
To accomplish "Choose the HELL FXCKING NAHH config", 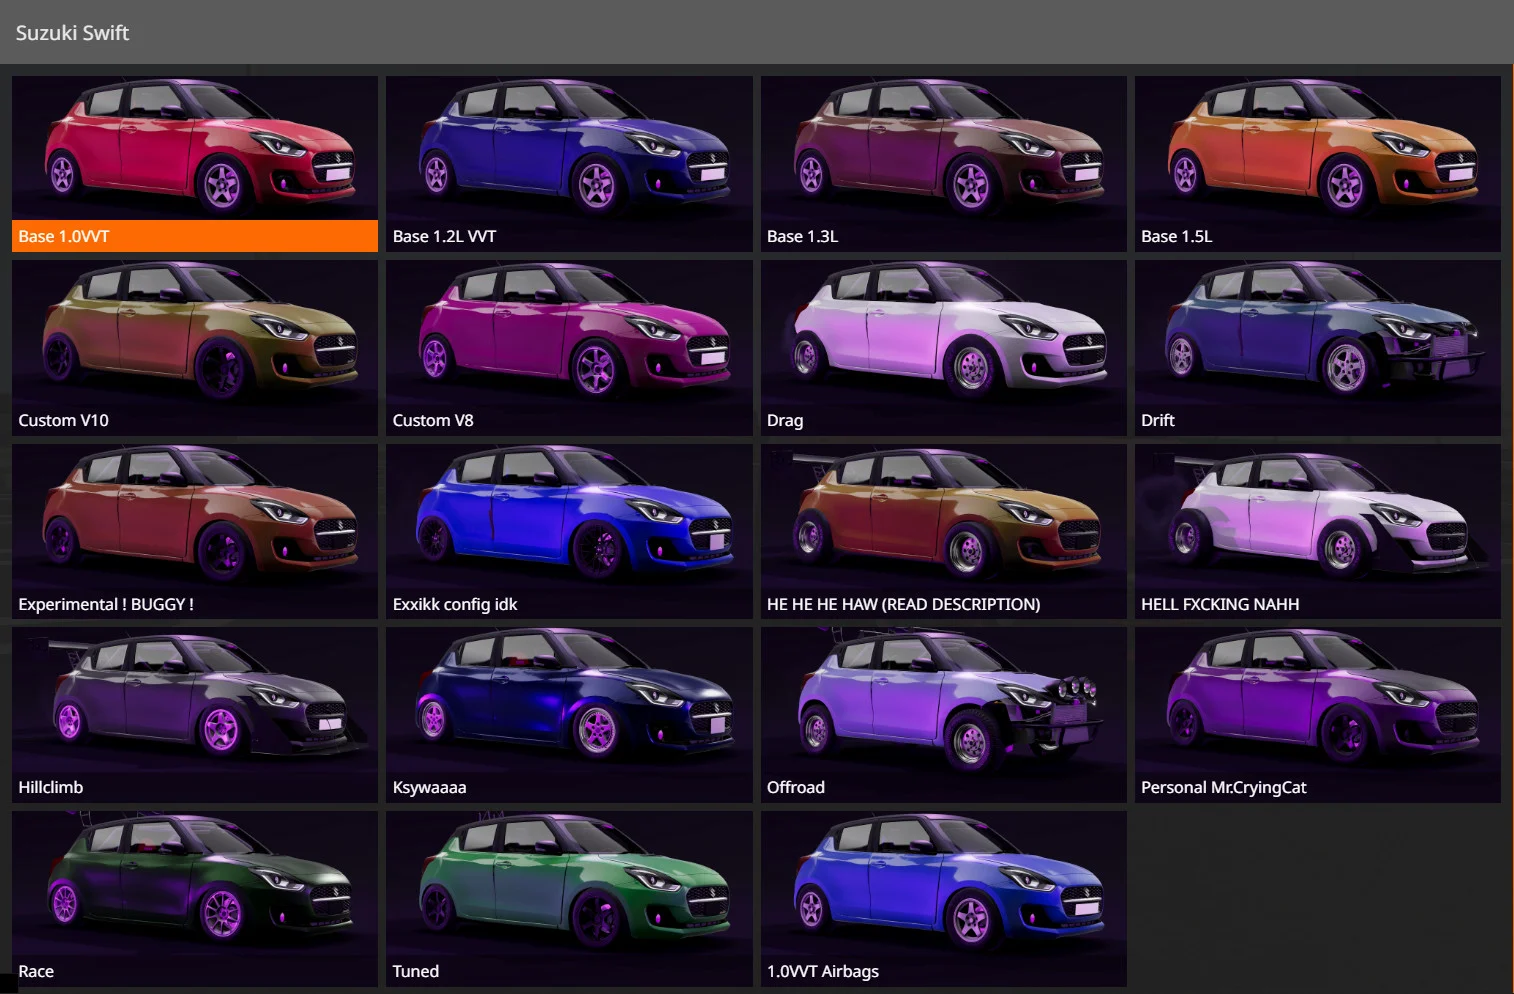I will (x=1317, y=518).
